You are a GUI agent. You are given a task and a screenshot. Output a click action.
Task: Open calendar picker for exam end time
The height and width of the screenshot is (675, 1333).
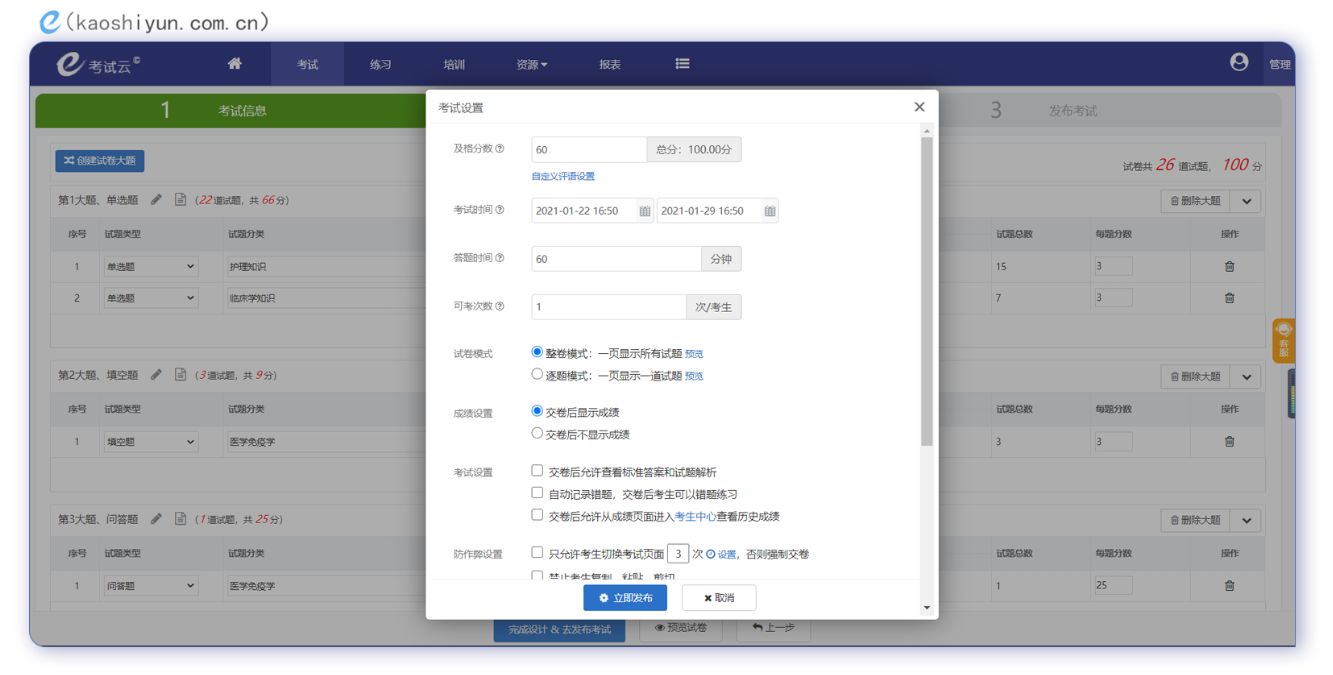coord(769,211)
